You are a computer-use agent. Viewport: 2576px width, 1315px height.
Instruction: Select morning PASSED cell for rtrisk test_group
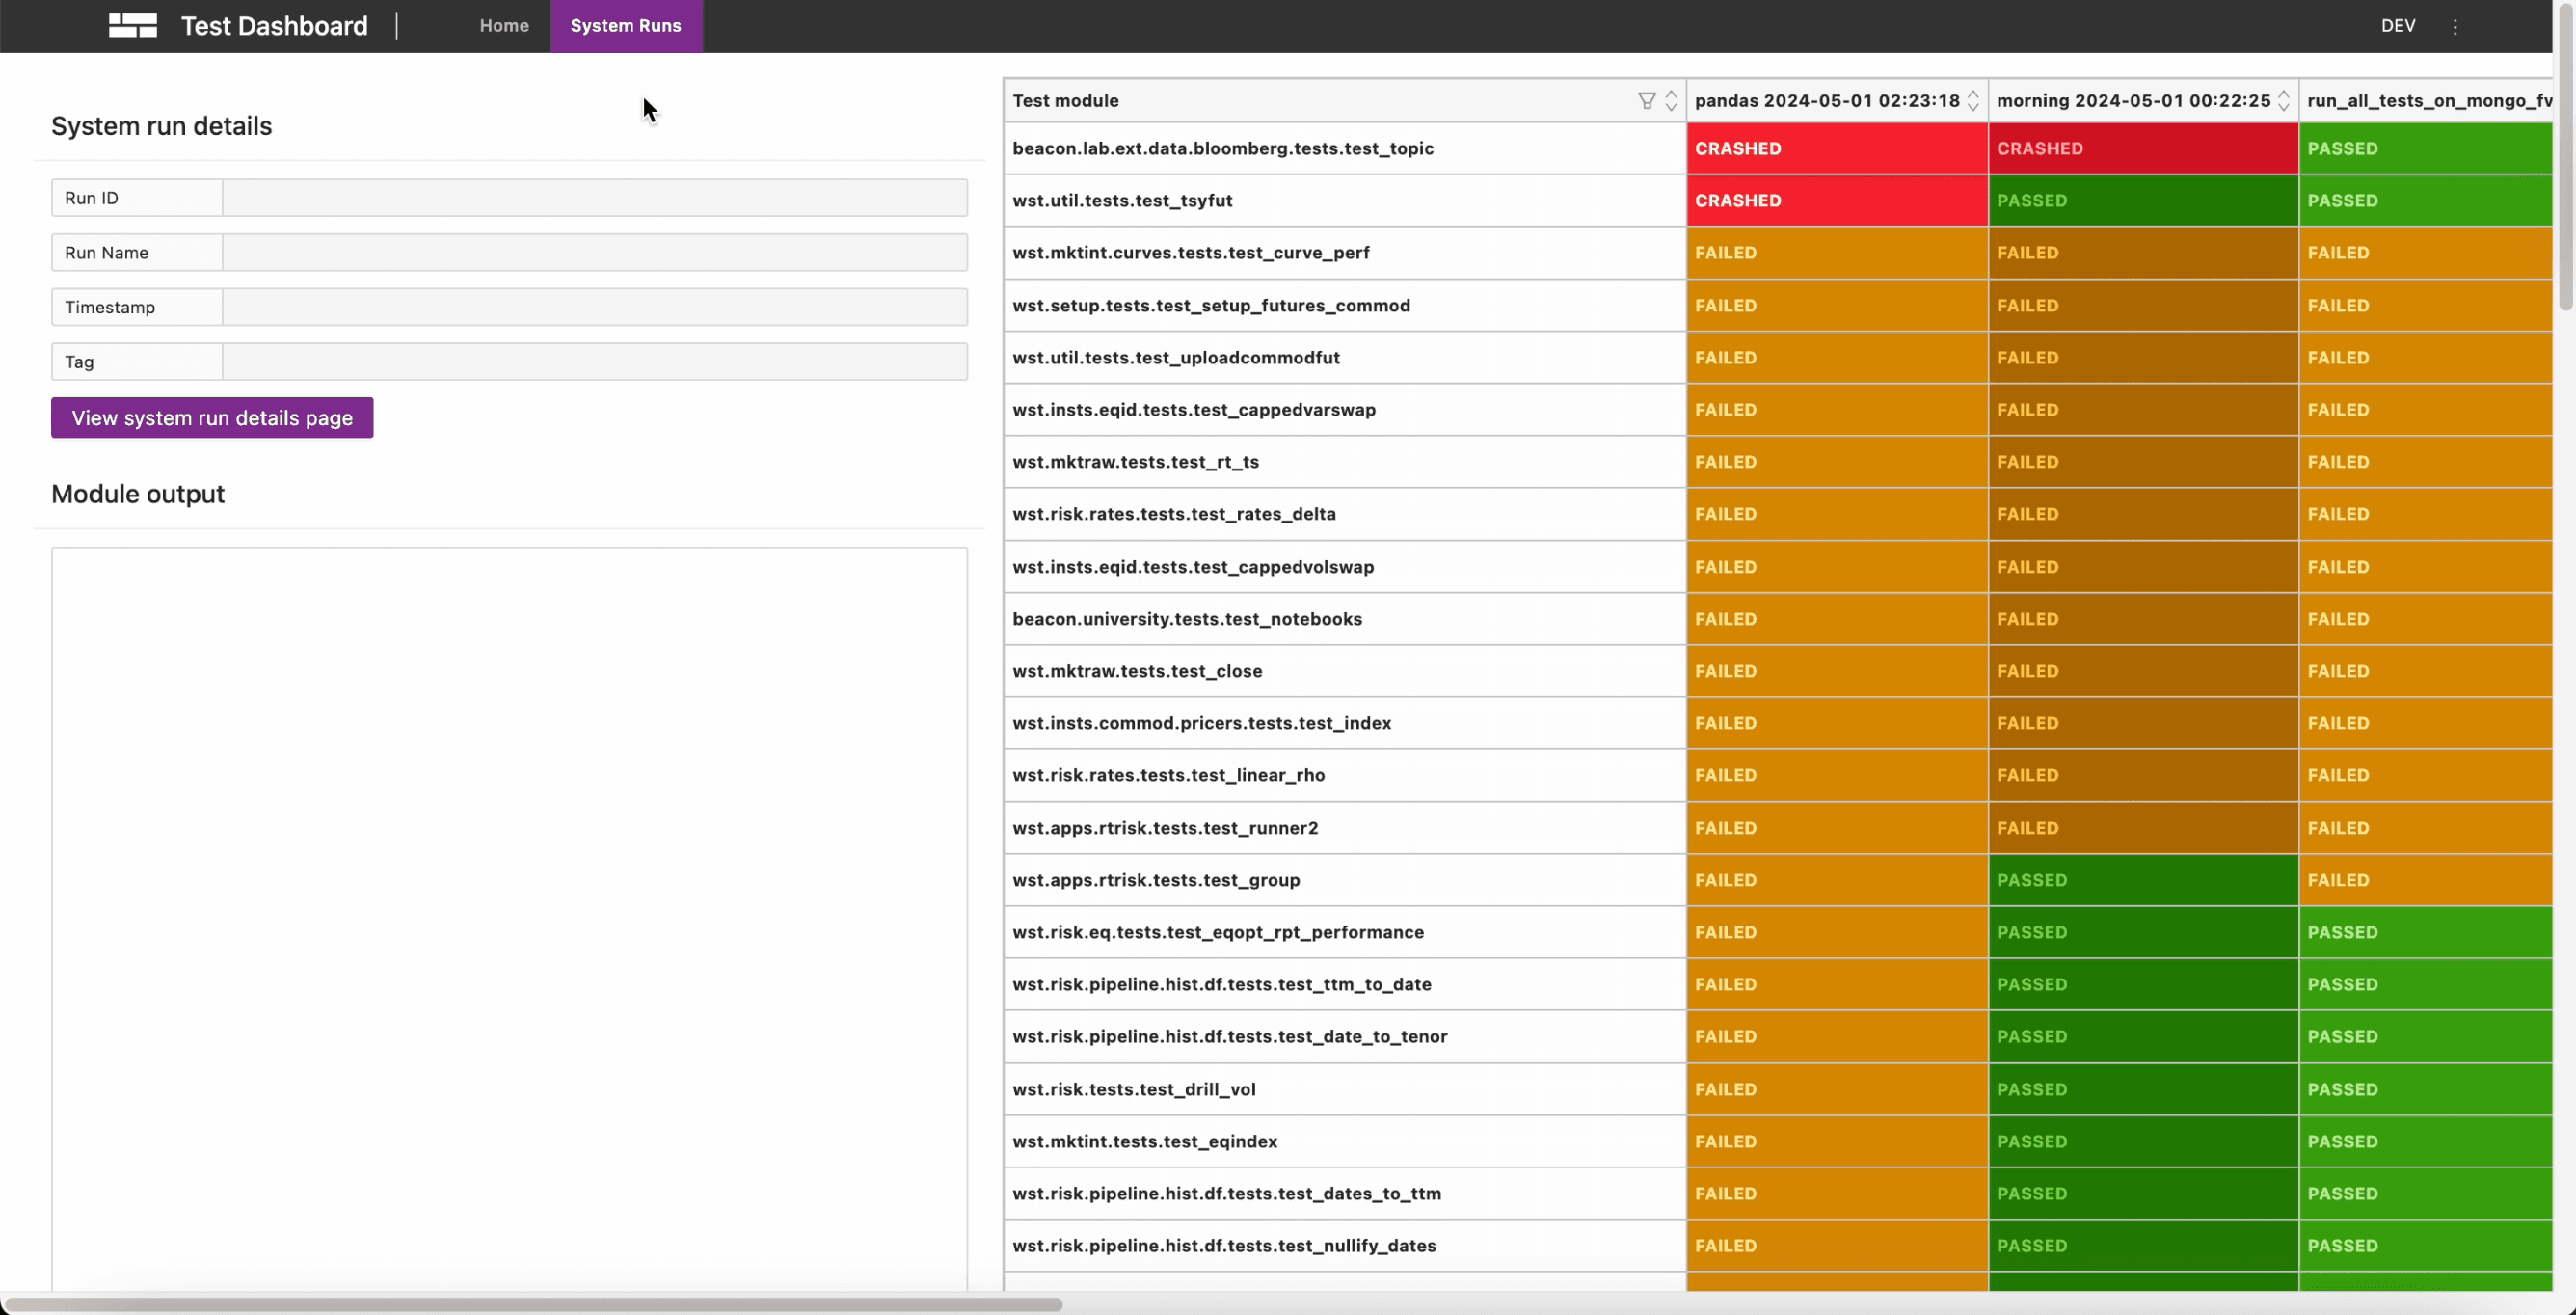click(x=2142, y=880)
